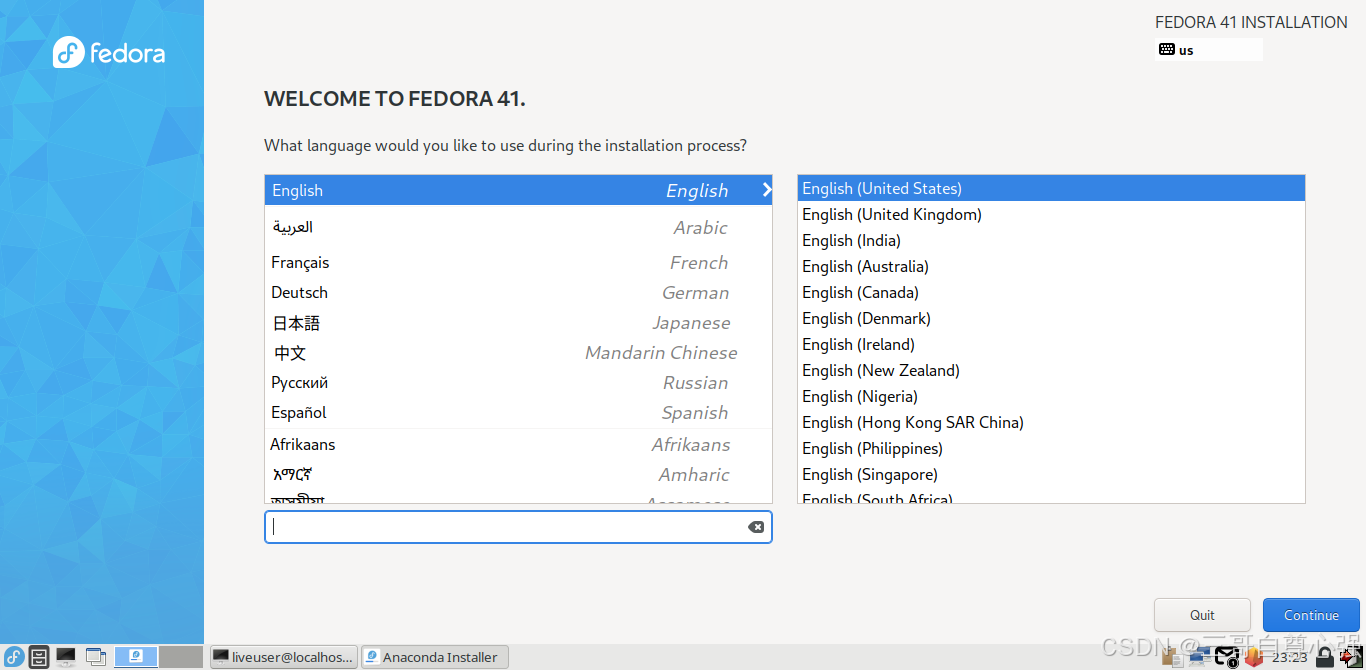Click the Continue button
This screenshot has width=1366, height=670.
1311,615
